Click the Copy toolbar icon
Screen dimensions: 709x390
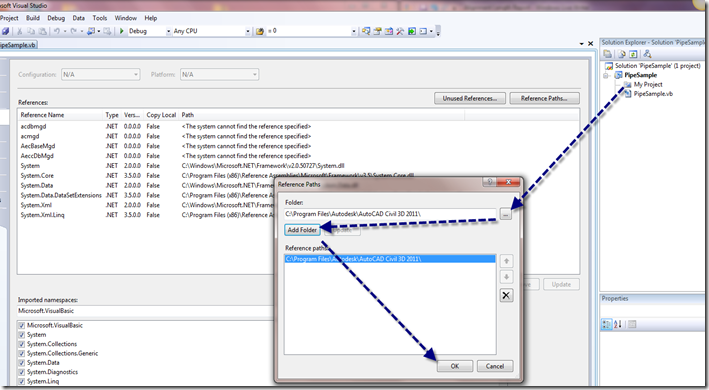(x=31, y=31)
